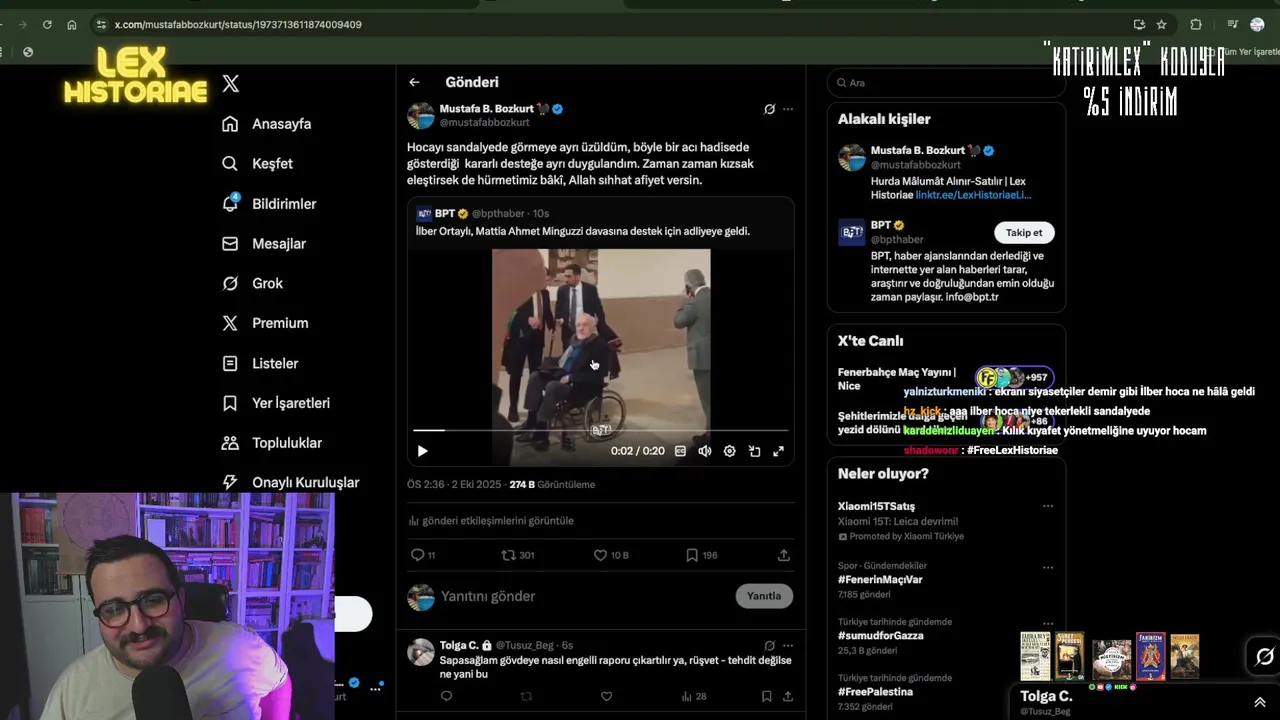The image size is (1280, 720).
Task: Click the Ara search field
Action: pyautogui.click(x=946, y=83)
